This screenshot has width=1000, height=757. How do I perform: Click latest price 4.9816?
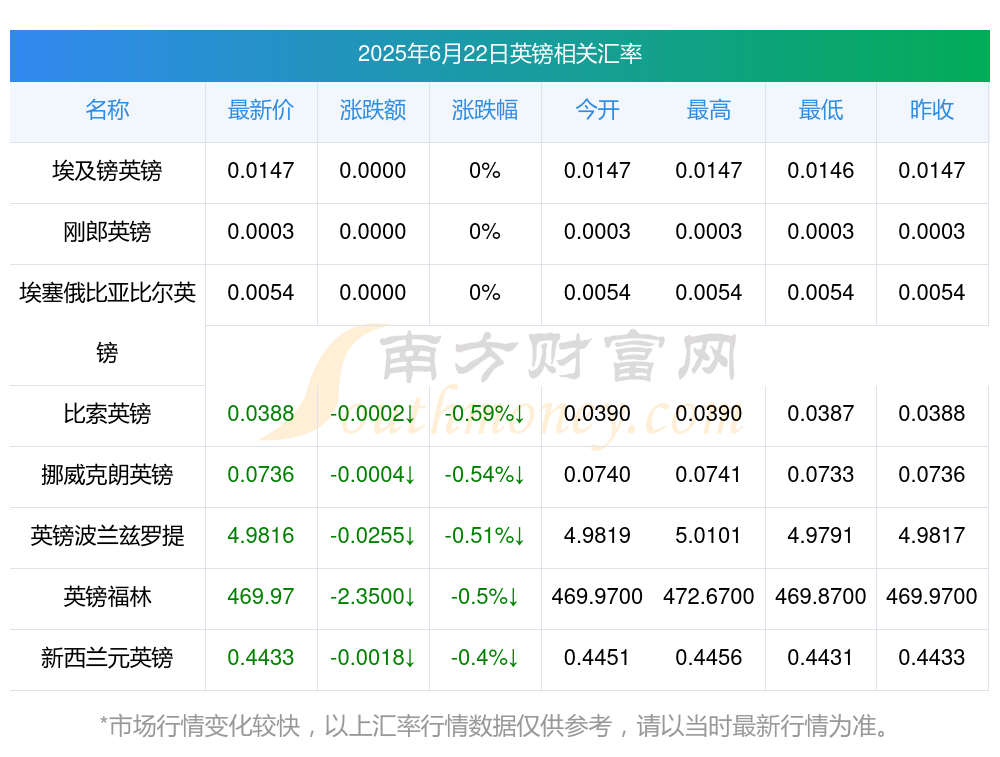point(260,536)
